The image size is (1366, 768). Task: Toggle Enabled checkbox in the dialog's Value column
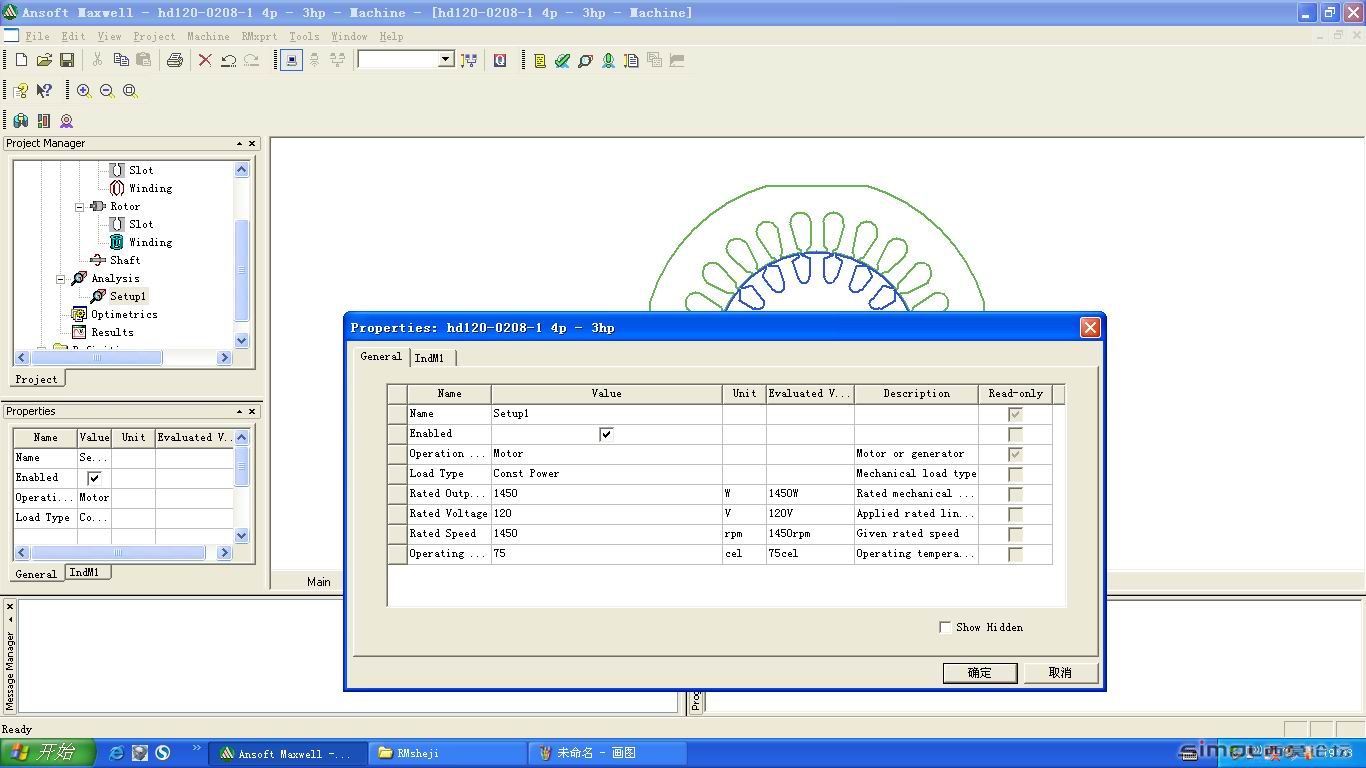[606, 434]
